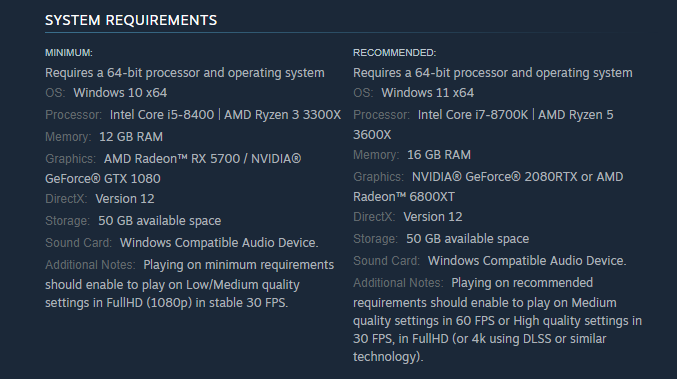
Task: Click the SYSTEM REQUIREMENTS heading
Action: tap(131, 20)
